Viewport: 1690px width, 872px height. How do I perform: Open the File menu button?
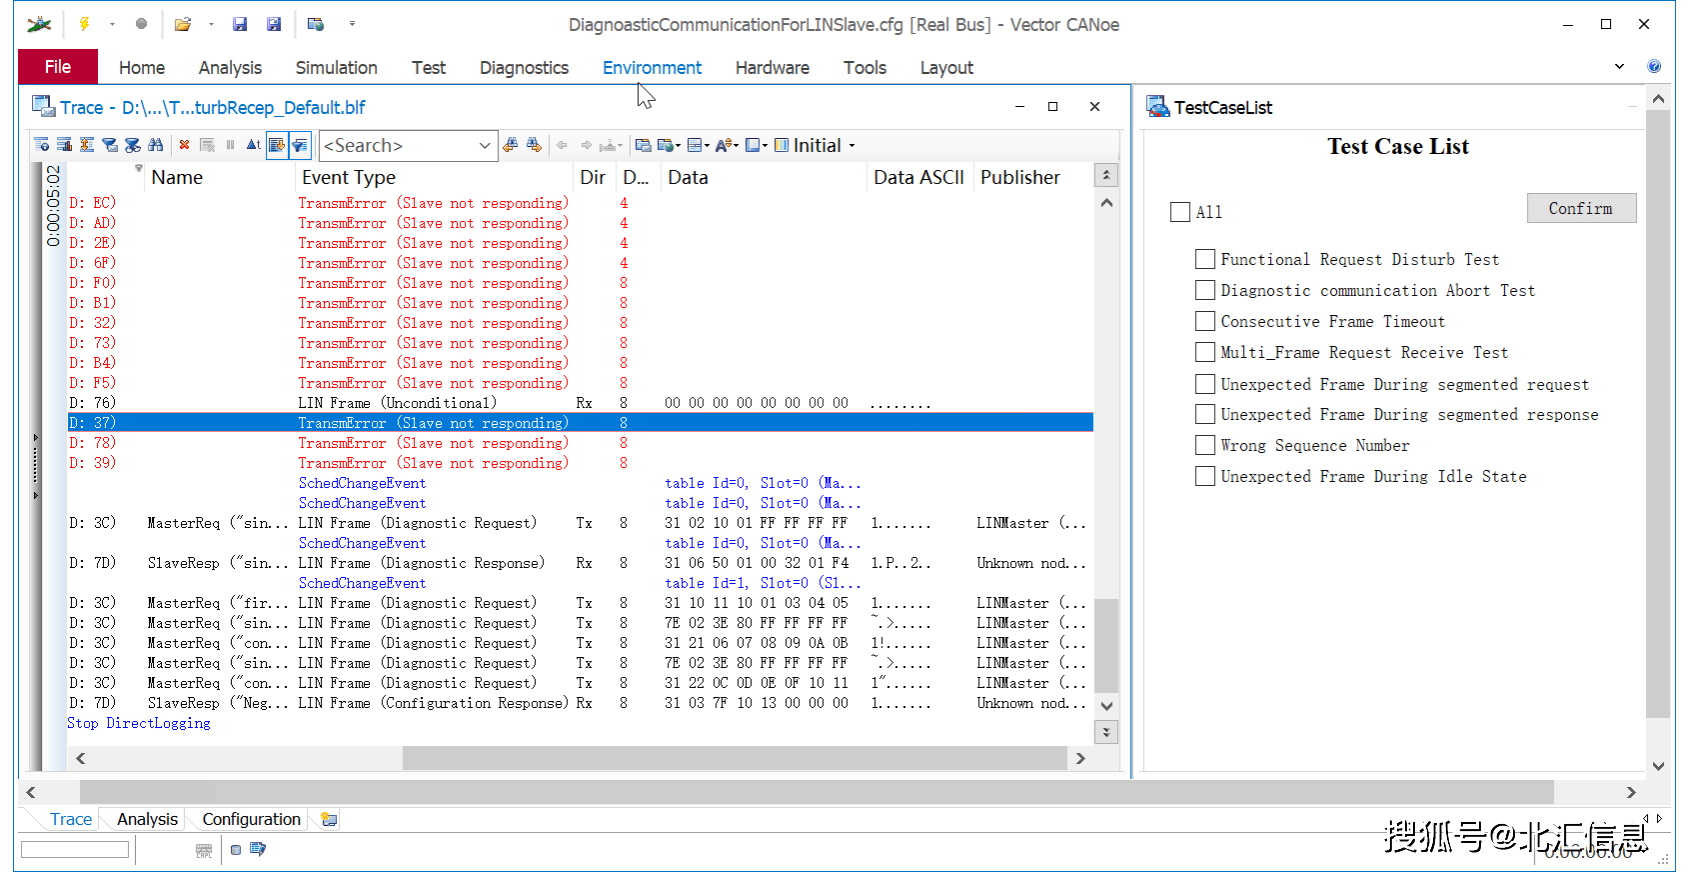coord(58,67)
